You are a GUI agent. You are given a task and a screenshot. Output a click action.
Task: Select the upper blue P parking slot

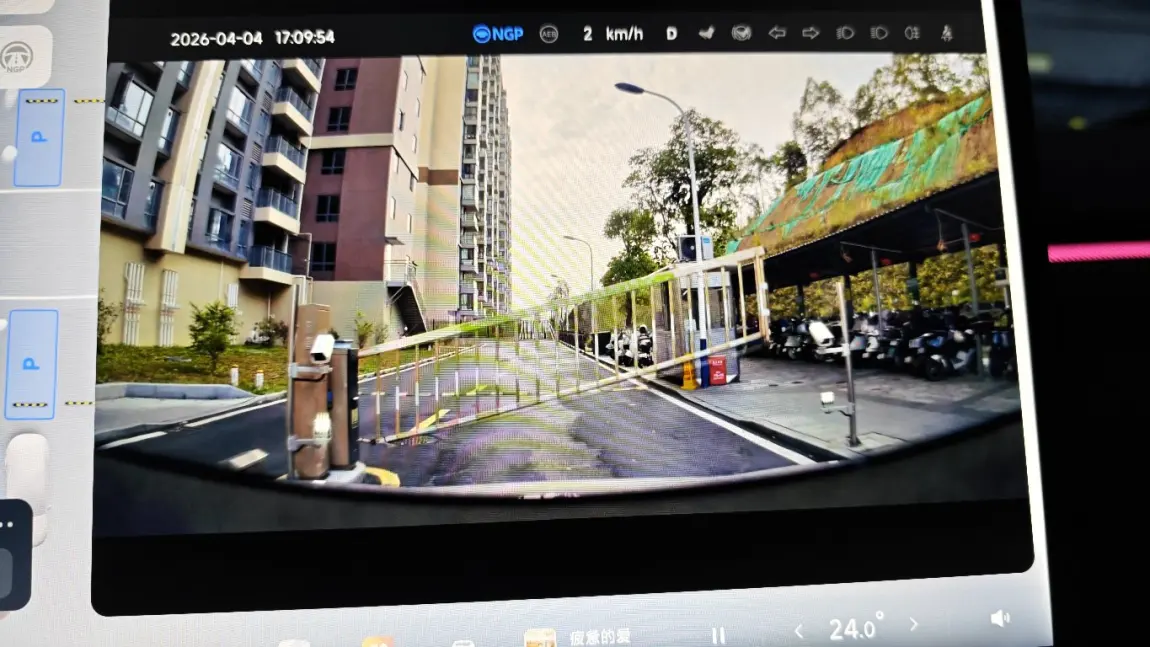pos(39,137)
